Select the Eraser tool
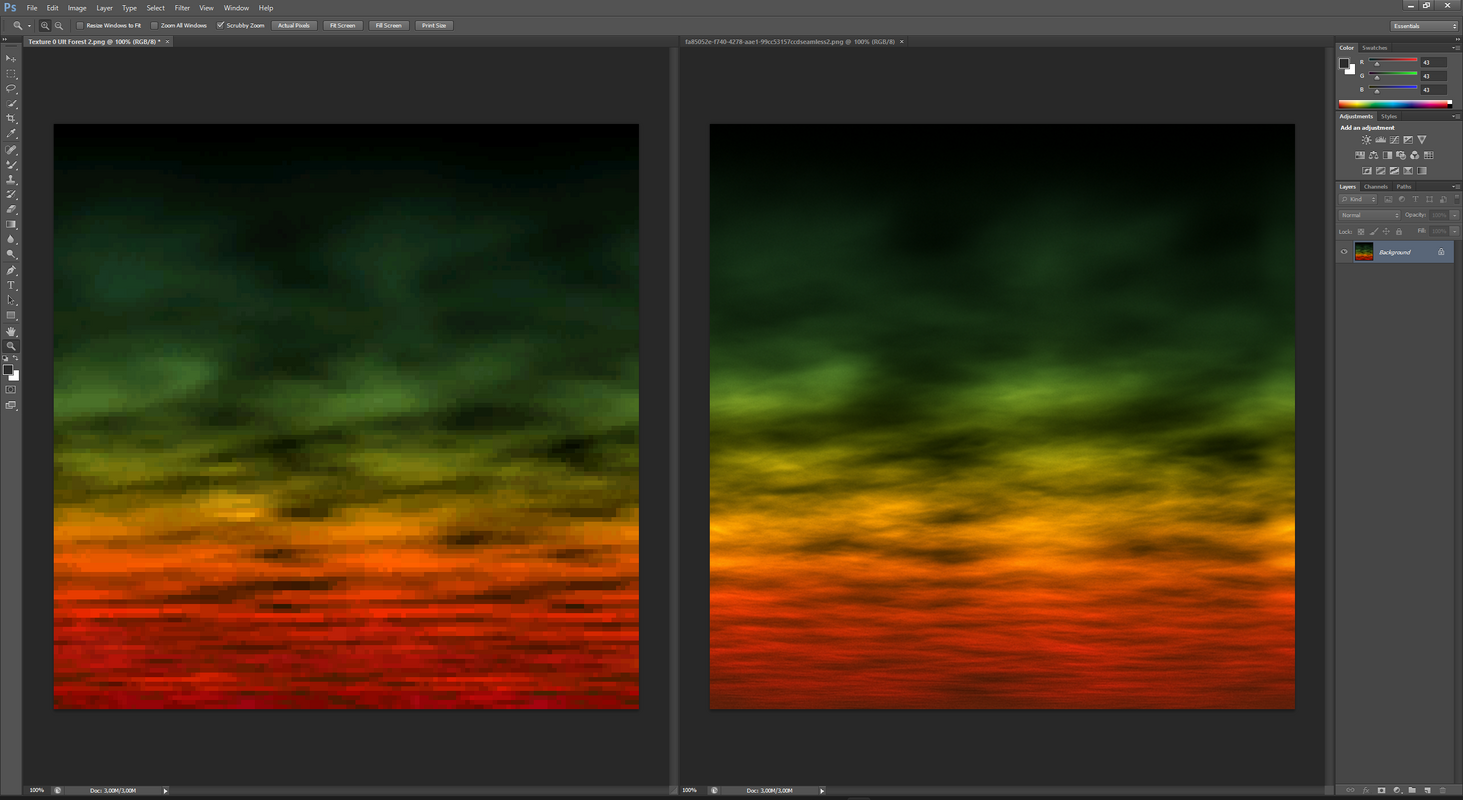The width and height of the screenshot is (1463, 800). click(11, 210)
